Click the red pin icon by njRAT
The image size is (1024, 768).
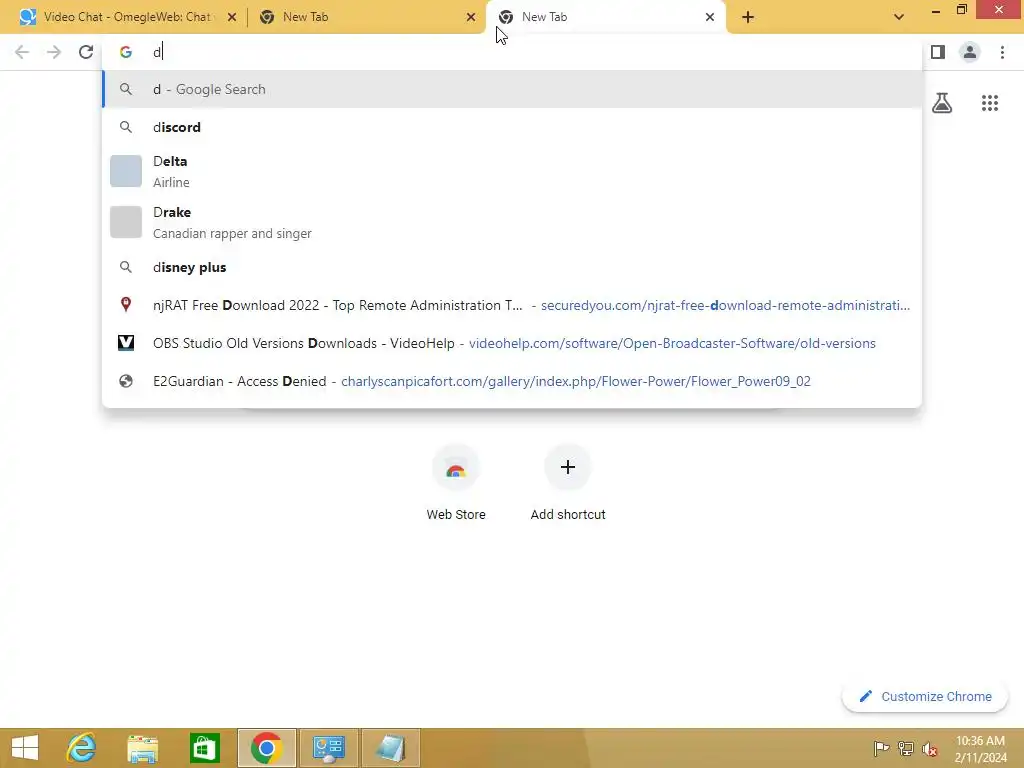point(126,304)
